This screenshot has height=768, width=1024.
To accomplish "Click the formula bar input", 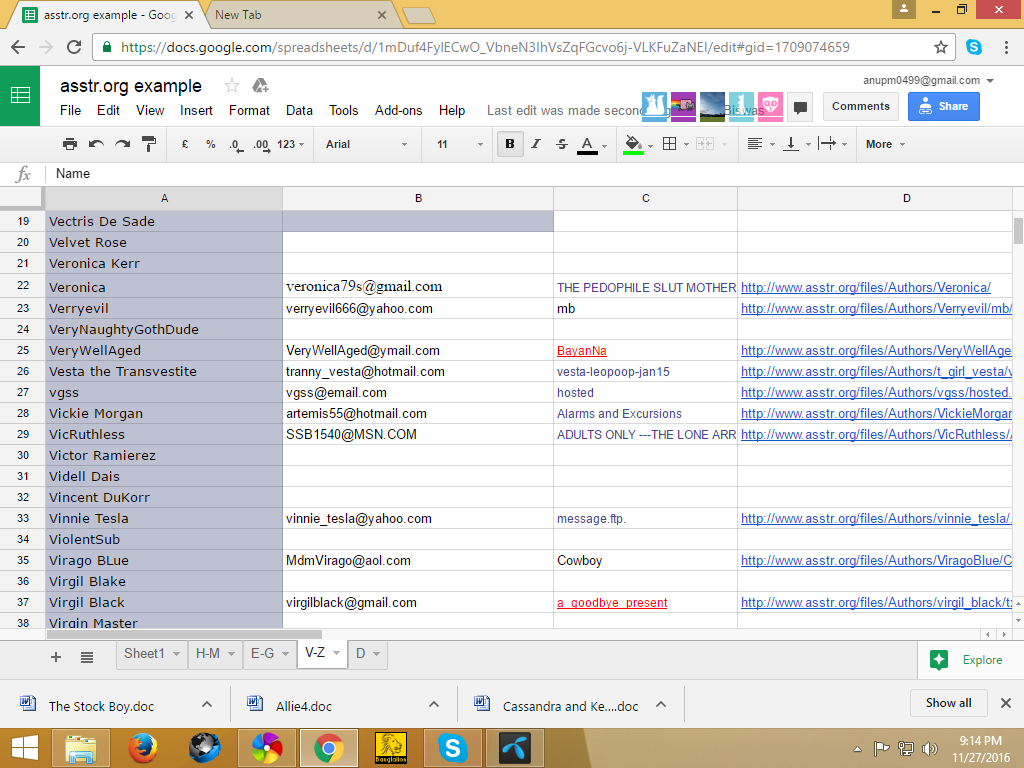I will (x=532, y=174).
